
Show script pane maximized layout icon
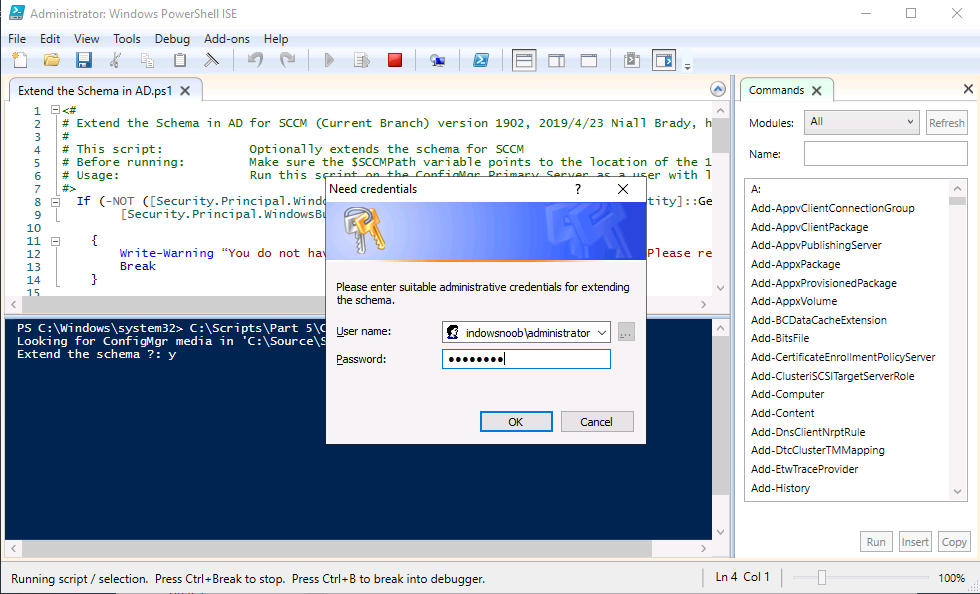pos(589,60)
